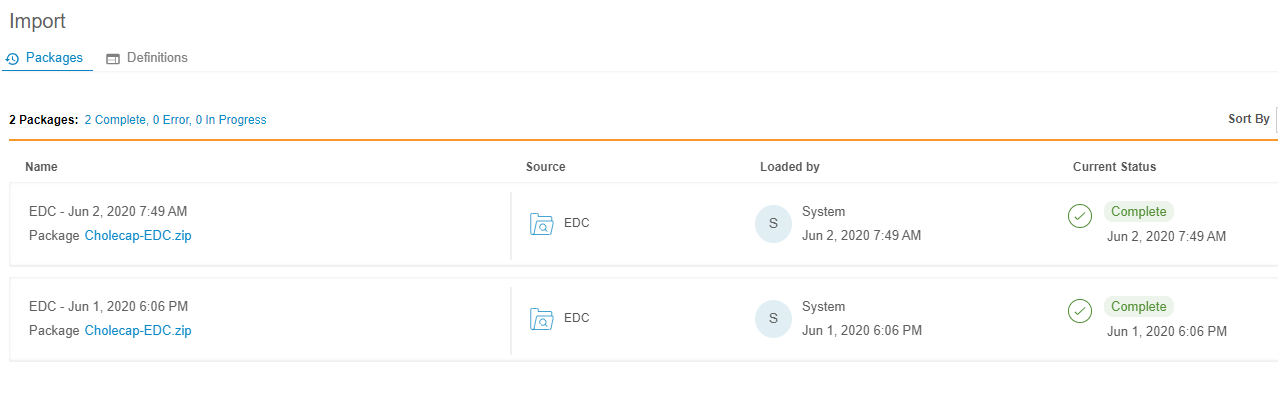Open Cholecap-EDC.zip from Jun 2 package
The height and width of the screenshot is (401, 1278).
[x=138, y=236]
